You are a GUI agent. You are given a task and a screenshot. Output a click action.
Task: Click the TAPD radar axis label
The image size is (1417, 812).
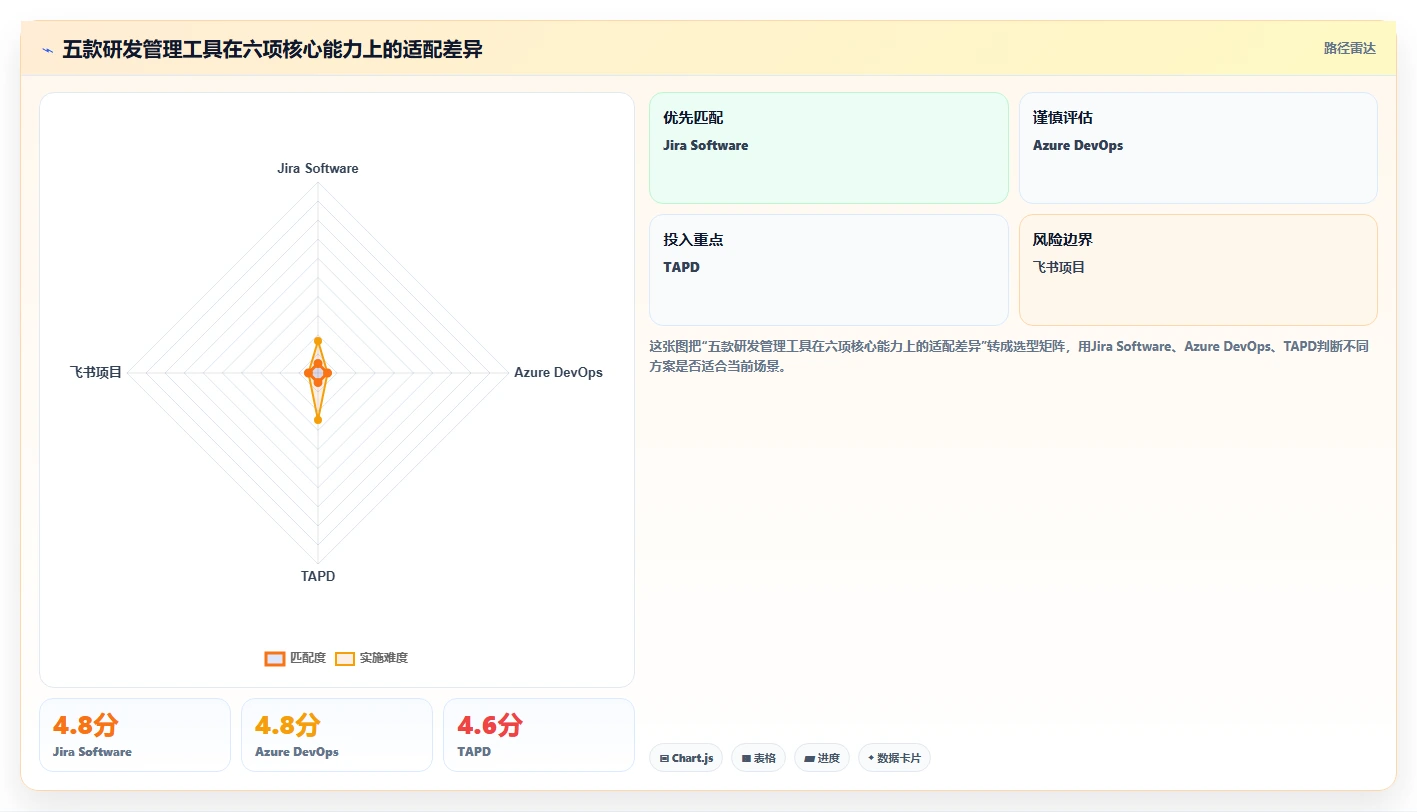click(x=318, y=576)
